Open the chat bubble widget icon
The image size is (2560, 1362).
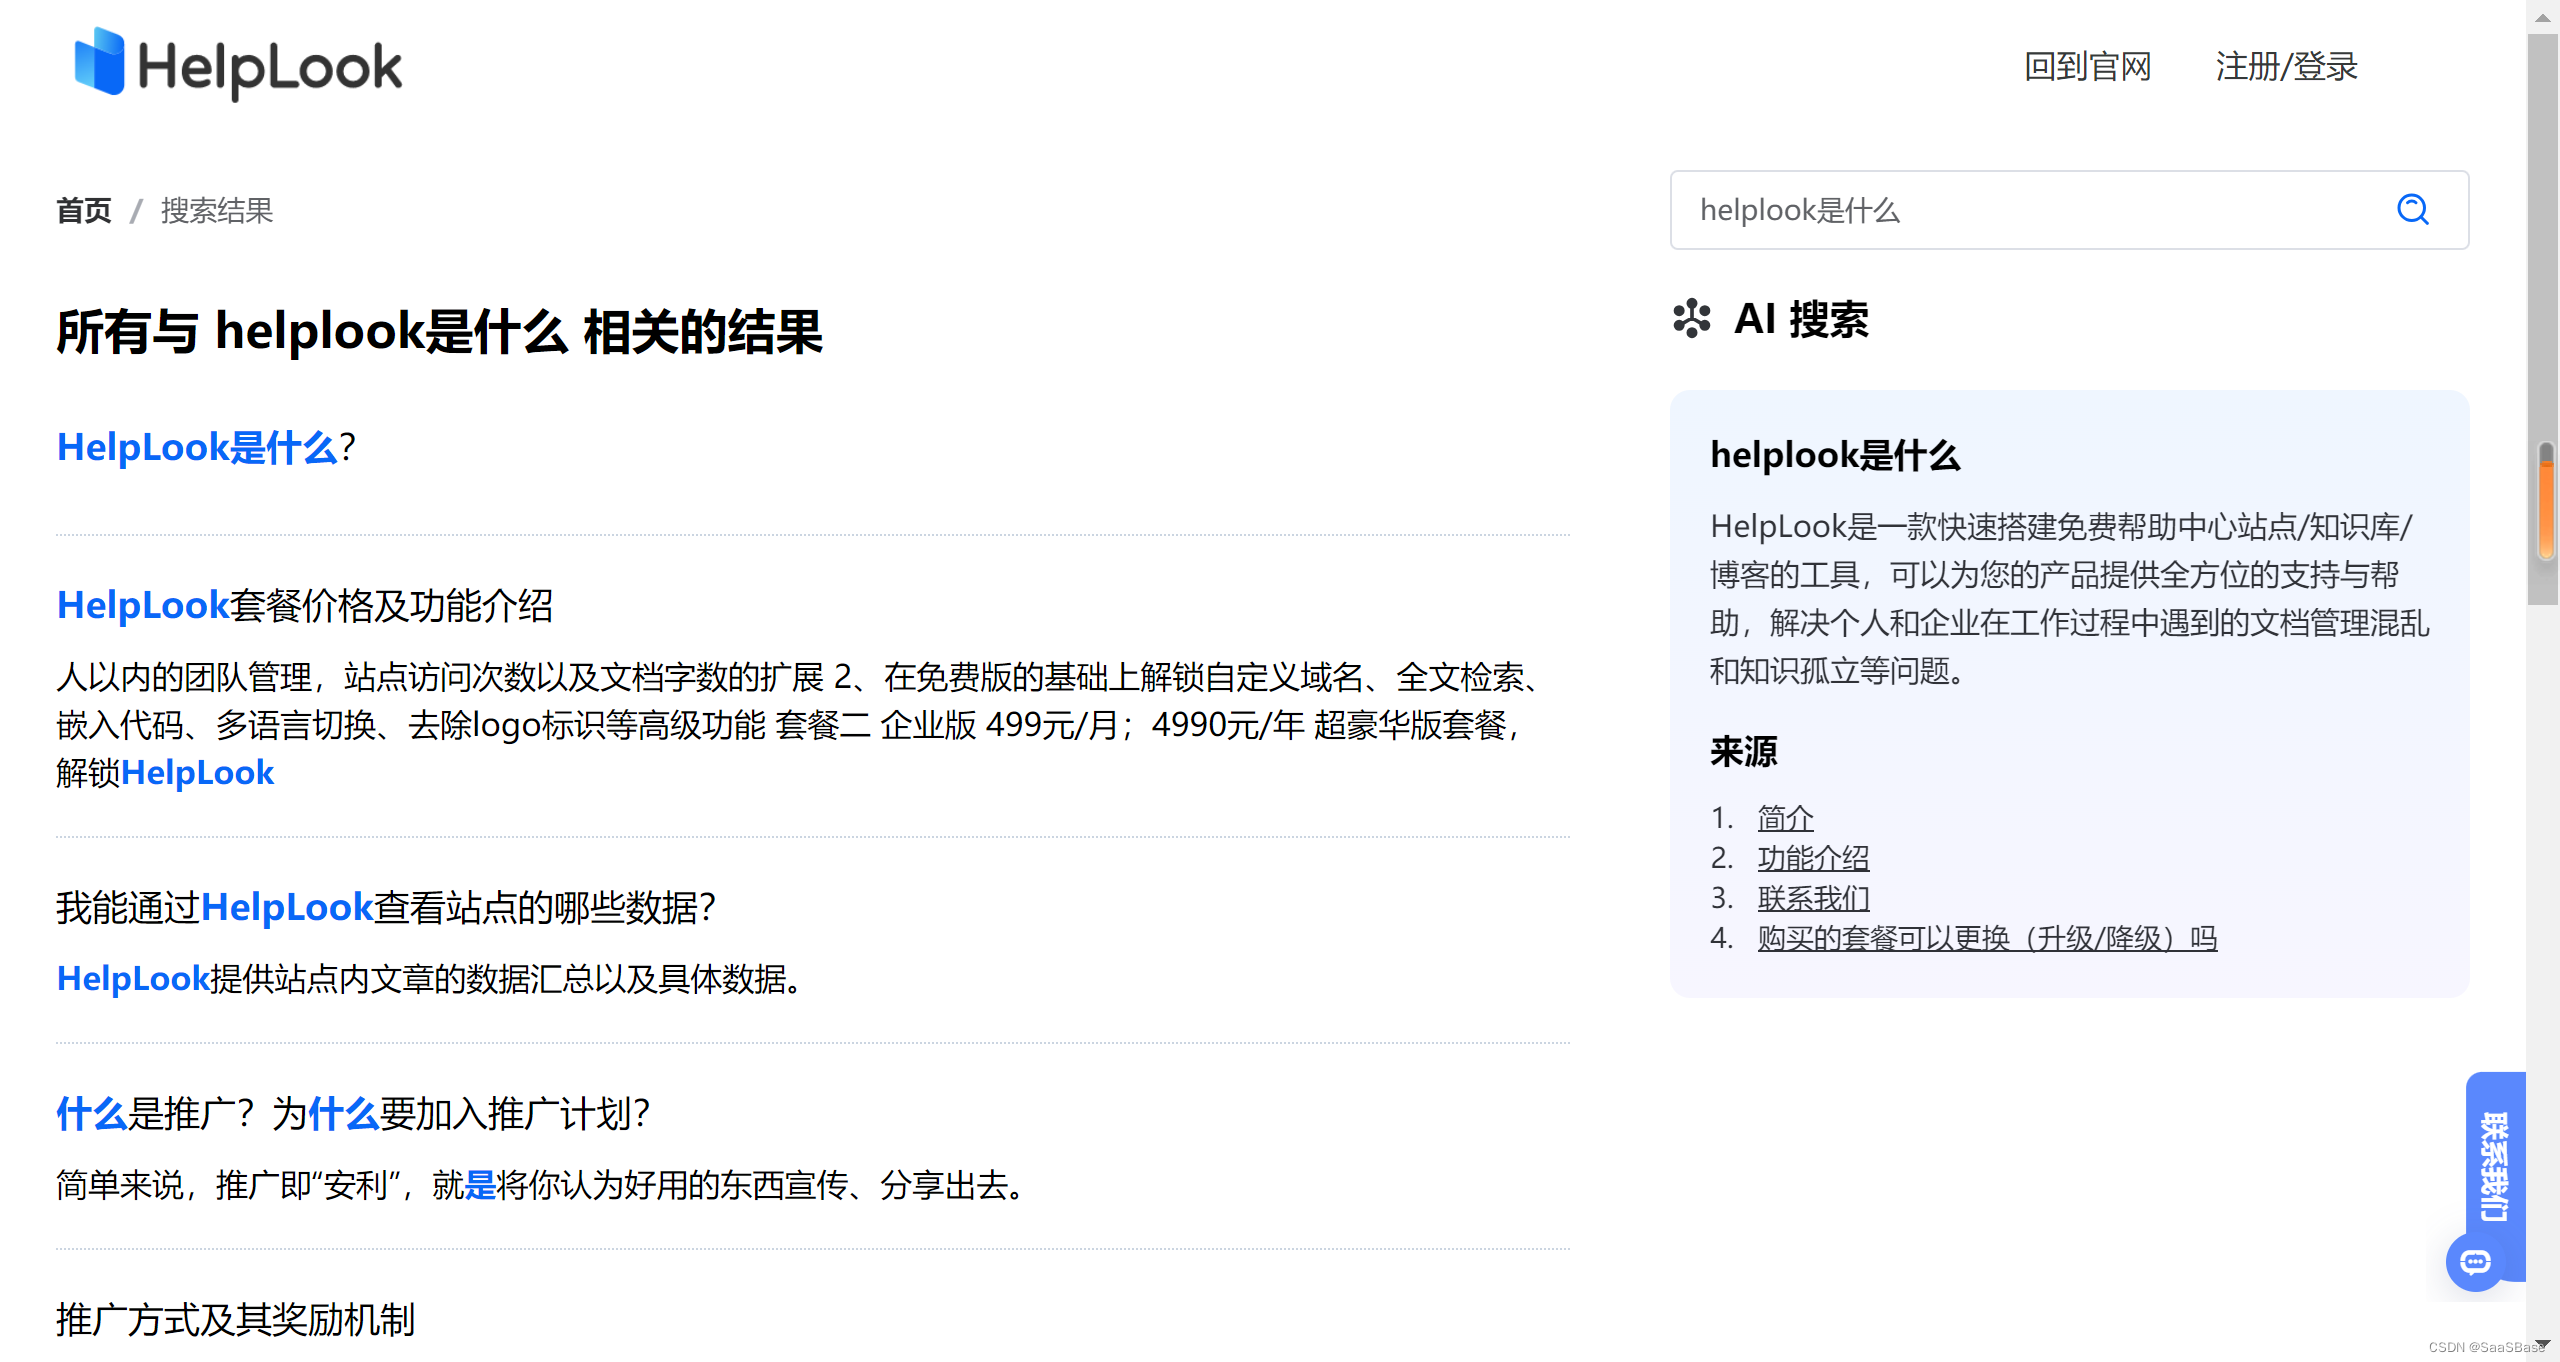[x=2474, y=1262]
